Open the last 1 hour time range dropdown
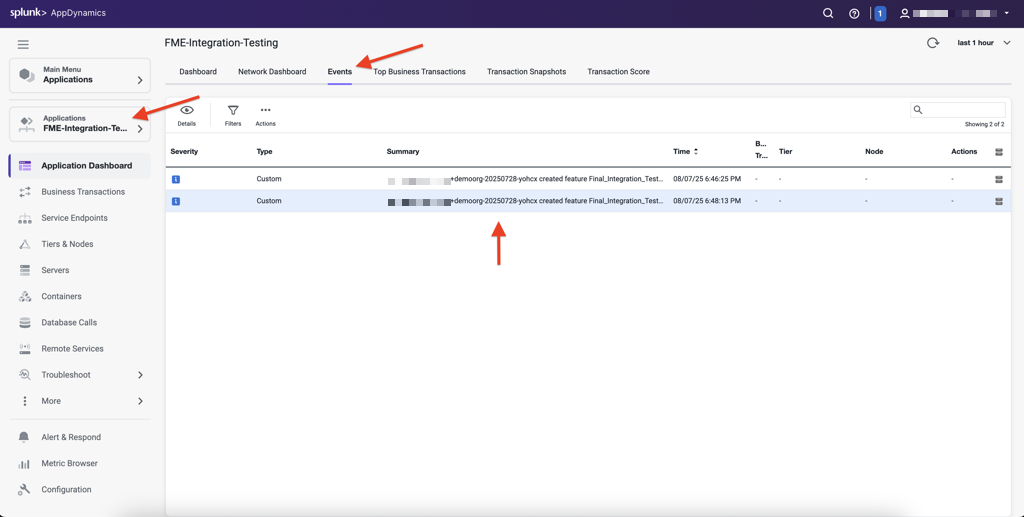Image resolution: width=1024 pixels, height=517 pixels. [983, 43]
